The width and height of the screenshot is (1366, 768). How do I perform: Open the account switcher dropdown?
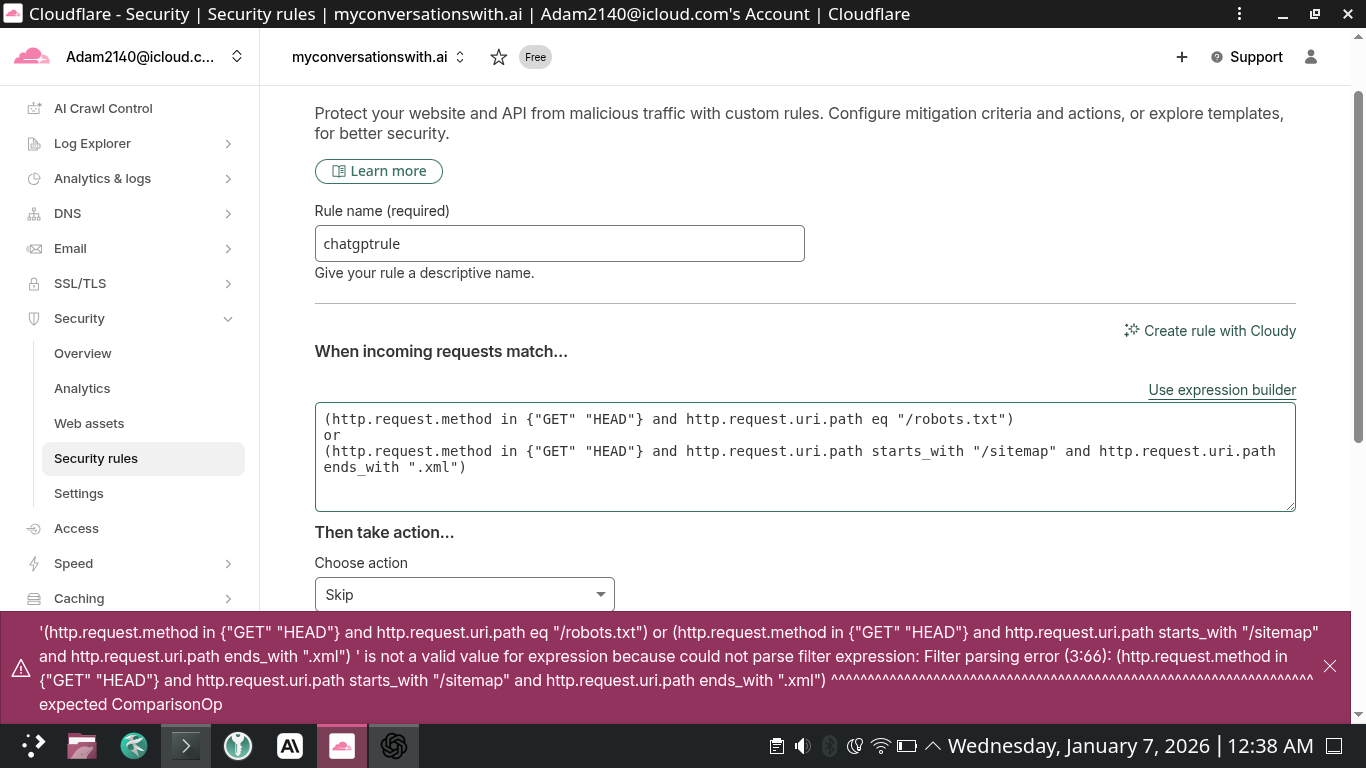coord(236,57)
